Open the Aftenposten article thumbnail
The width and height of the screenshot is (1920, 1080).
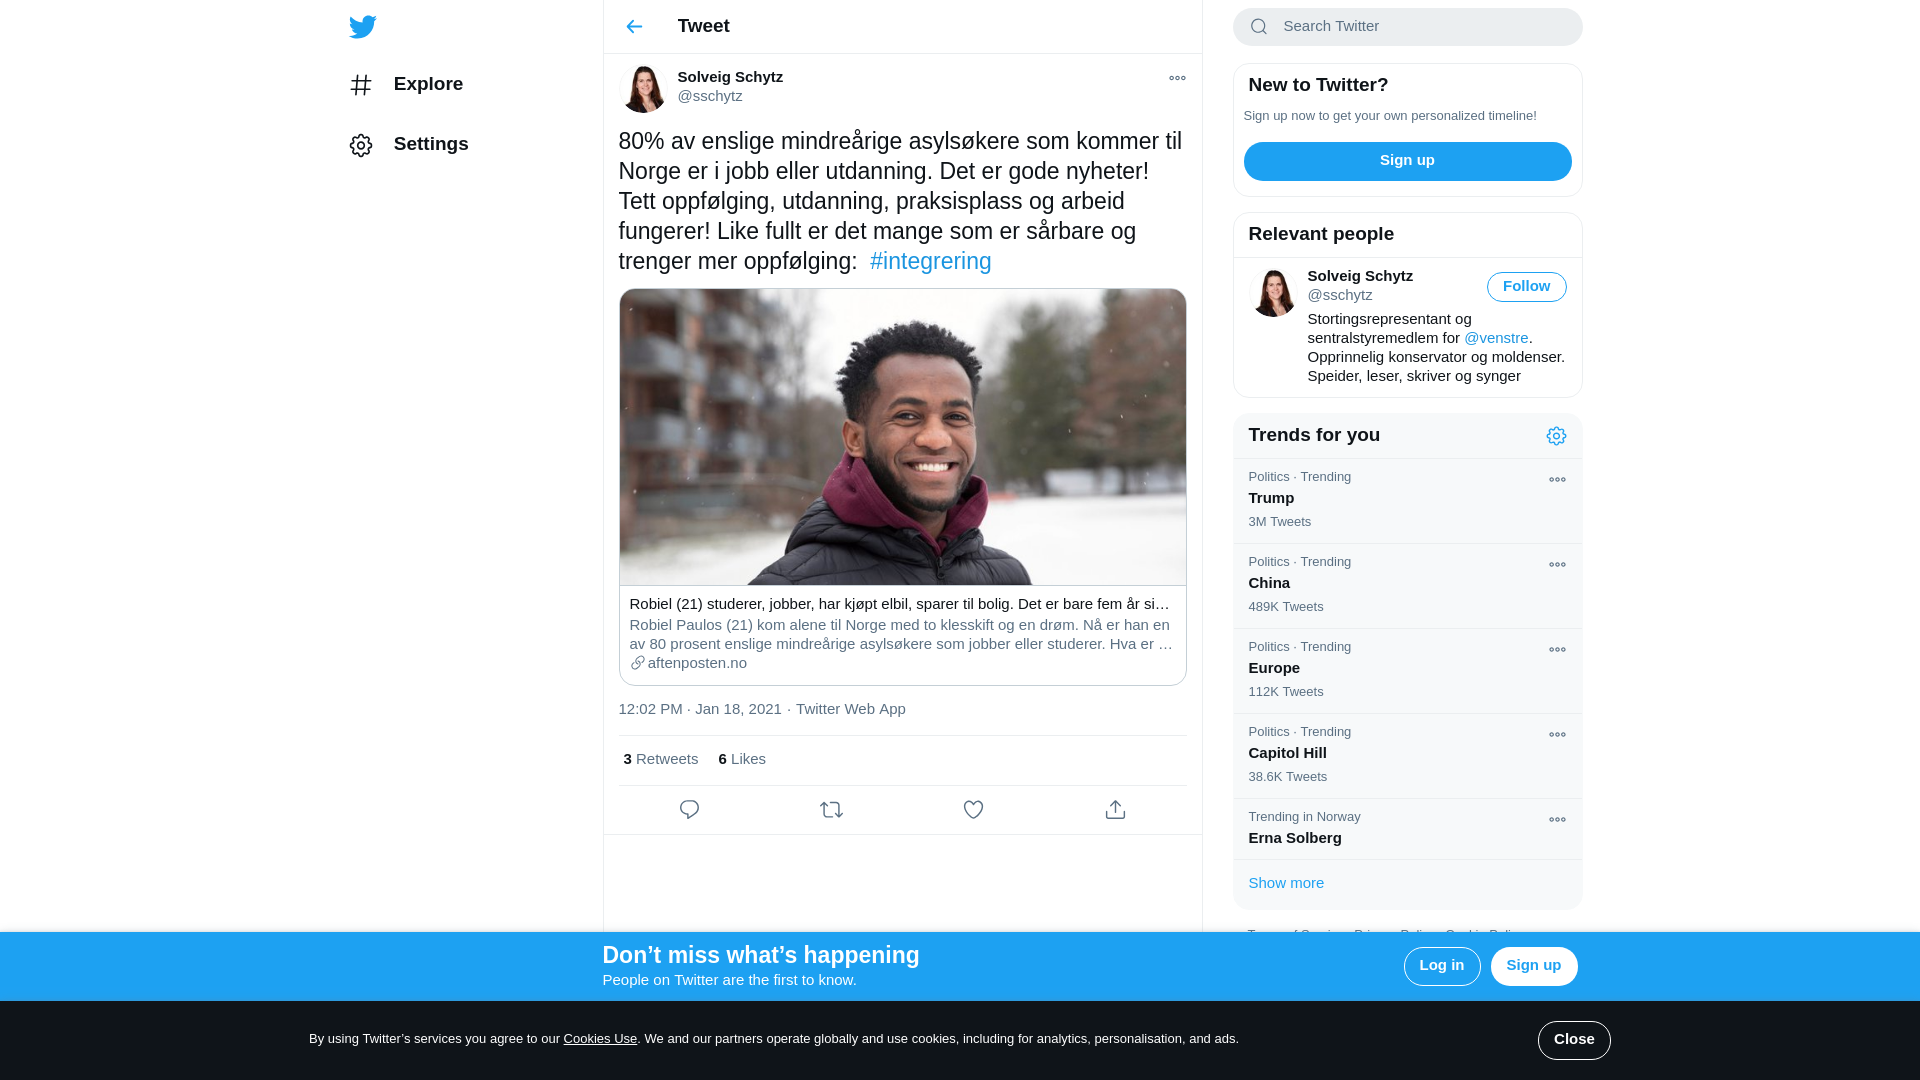(902, 438)
